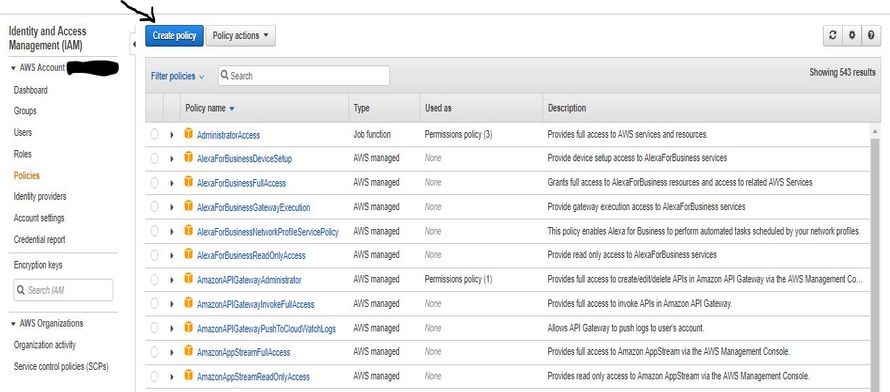Sort by the Used as column header
The image size is (890, 392).
(x=438, y=108)
